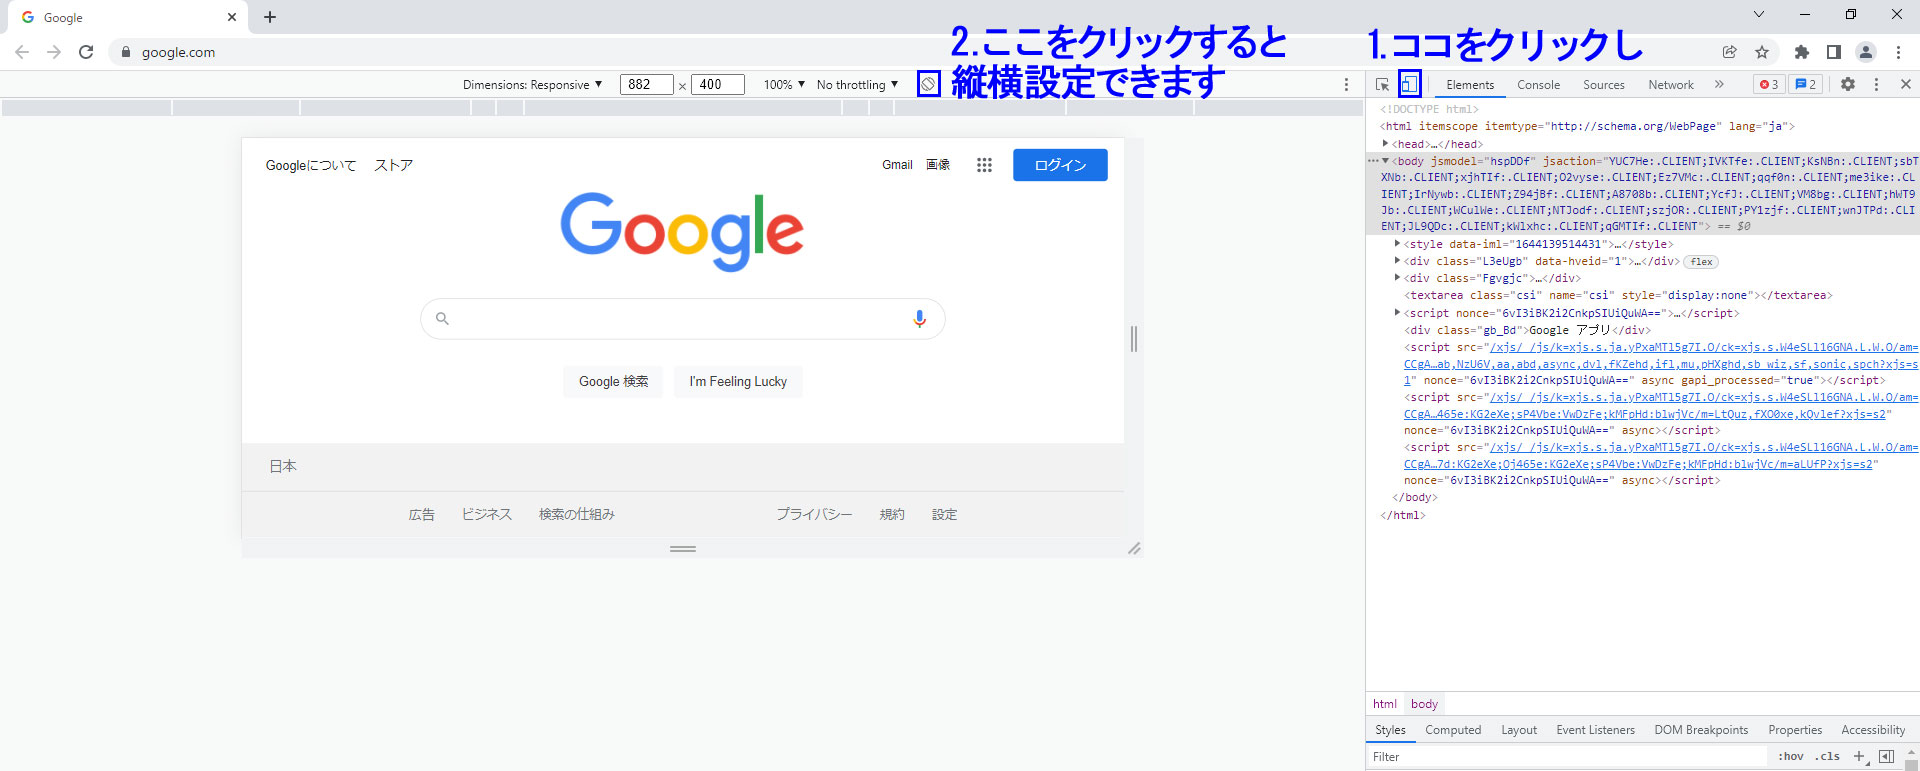The image size is (1920, 771).
Task: Open the Google apps grid icon
Action: click(984, 165)
